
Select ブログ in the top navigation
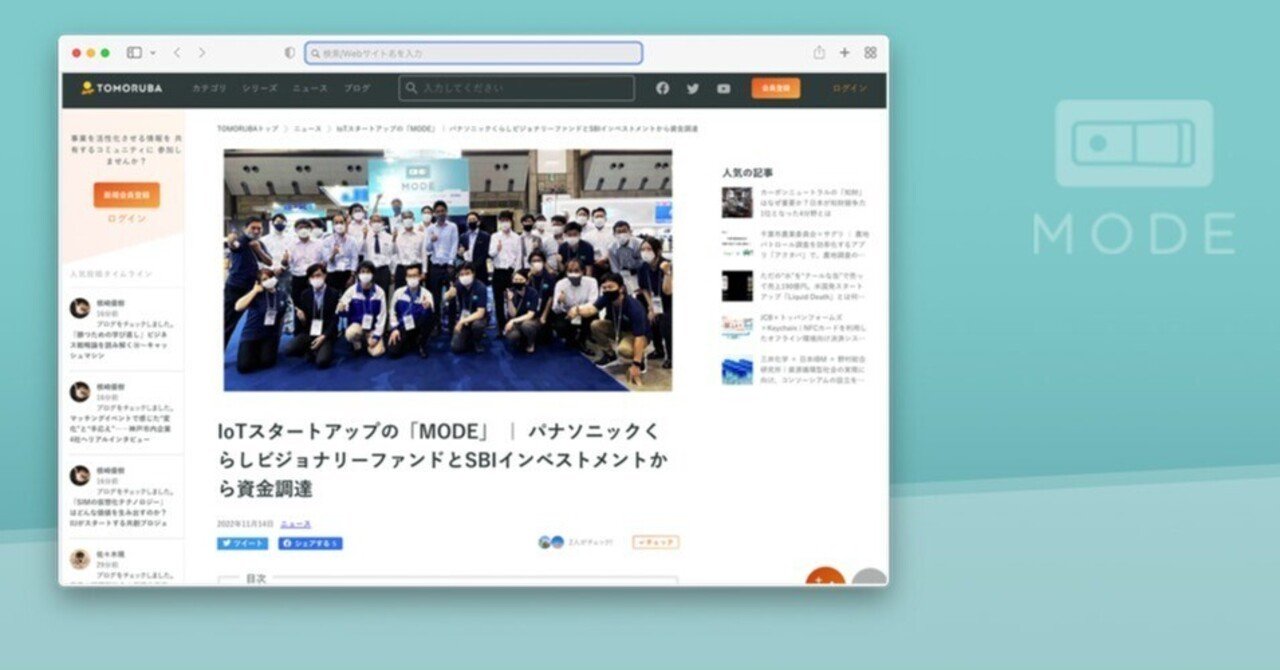[359, 88]
